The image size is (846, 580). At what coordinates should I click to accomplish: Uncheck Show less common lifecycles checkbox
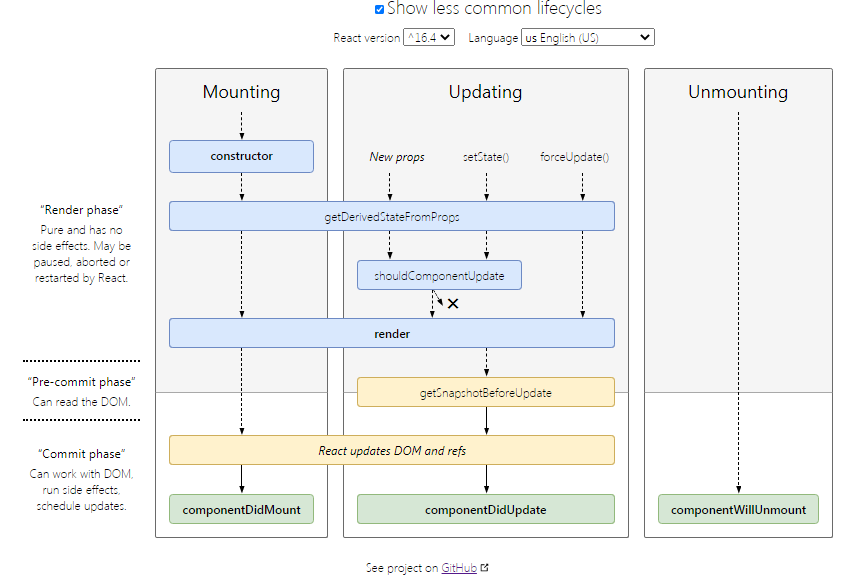380,10
